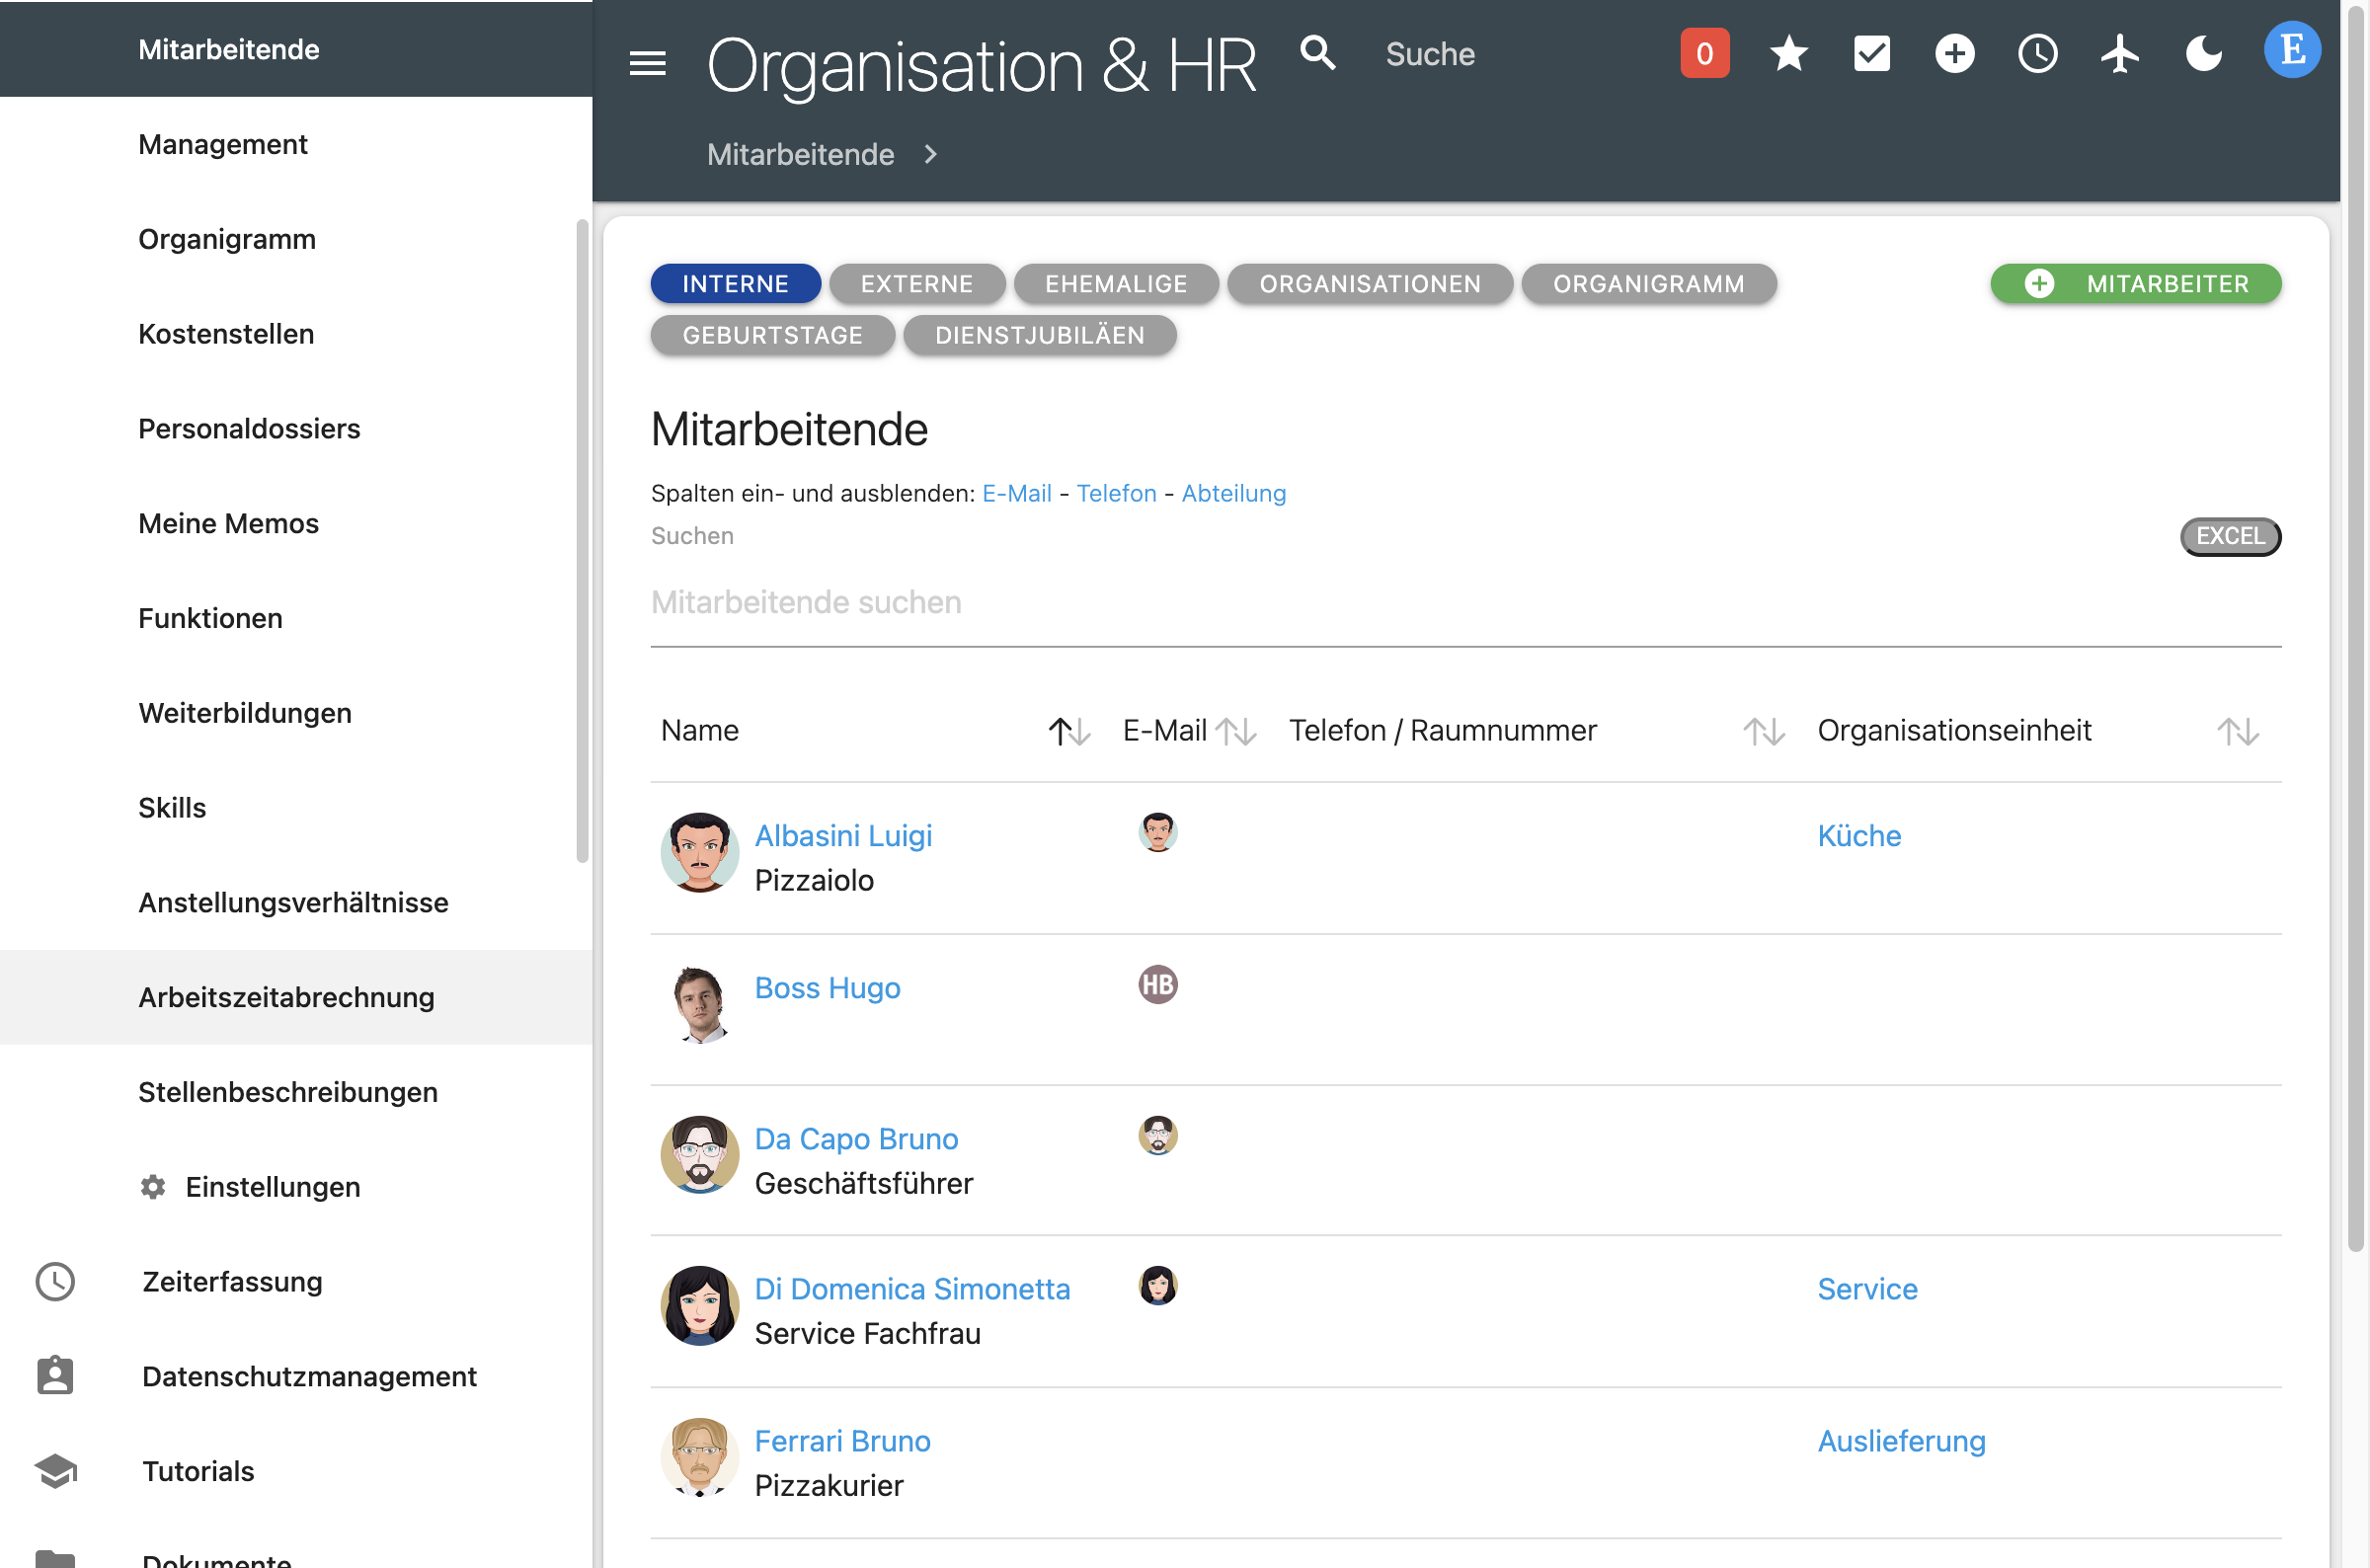Click the search magnifier icon
Image resolution: width=2370 pixels, height=1568 pixels.
(1318, 53)
